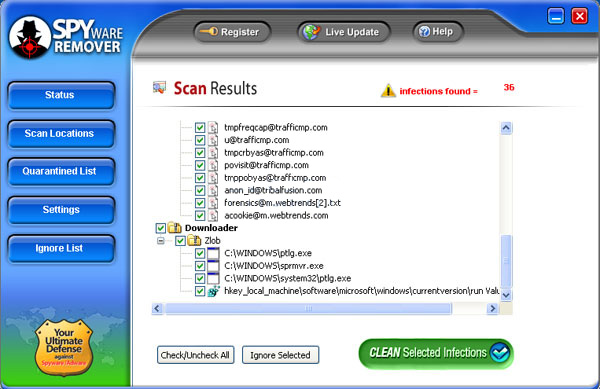Click the horizontal scrollbar right arrow
600x389 pixels.
pos(492,308)
